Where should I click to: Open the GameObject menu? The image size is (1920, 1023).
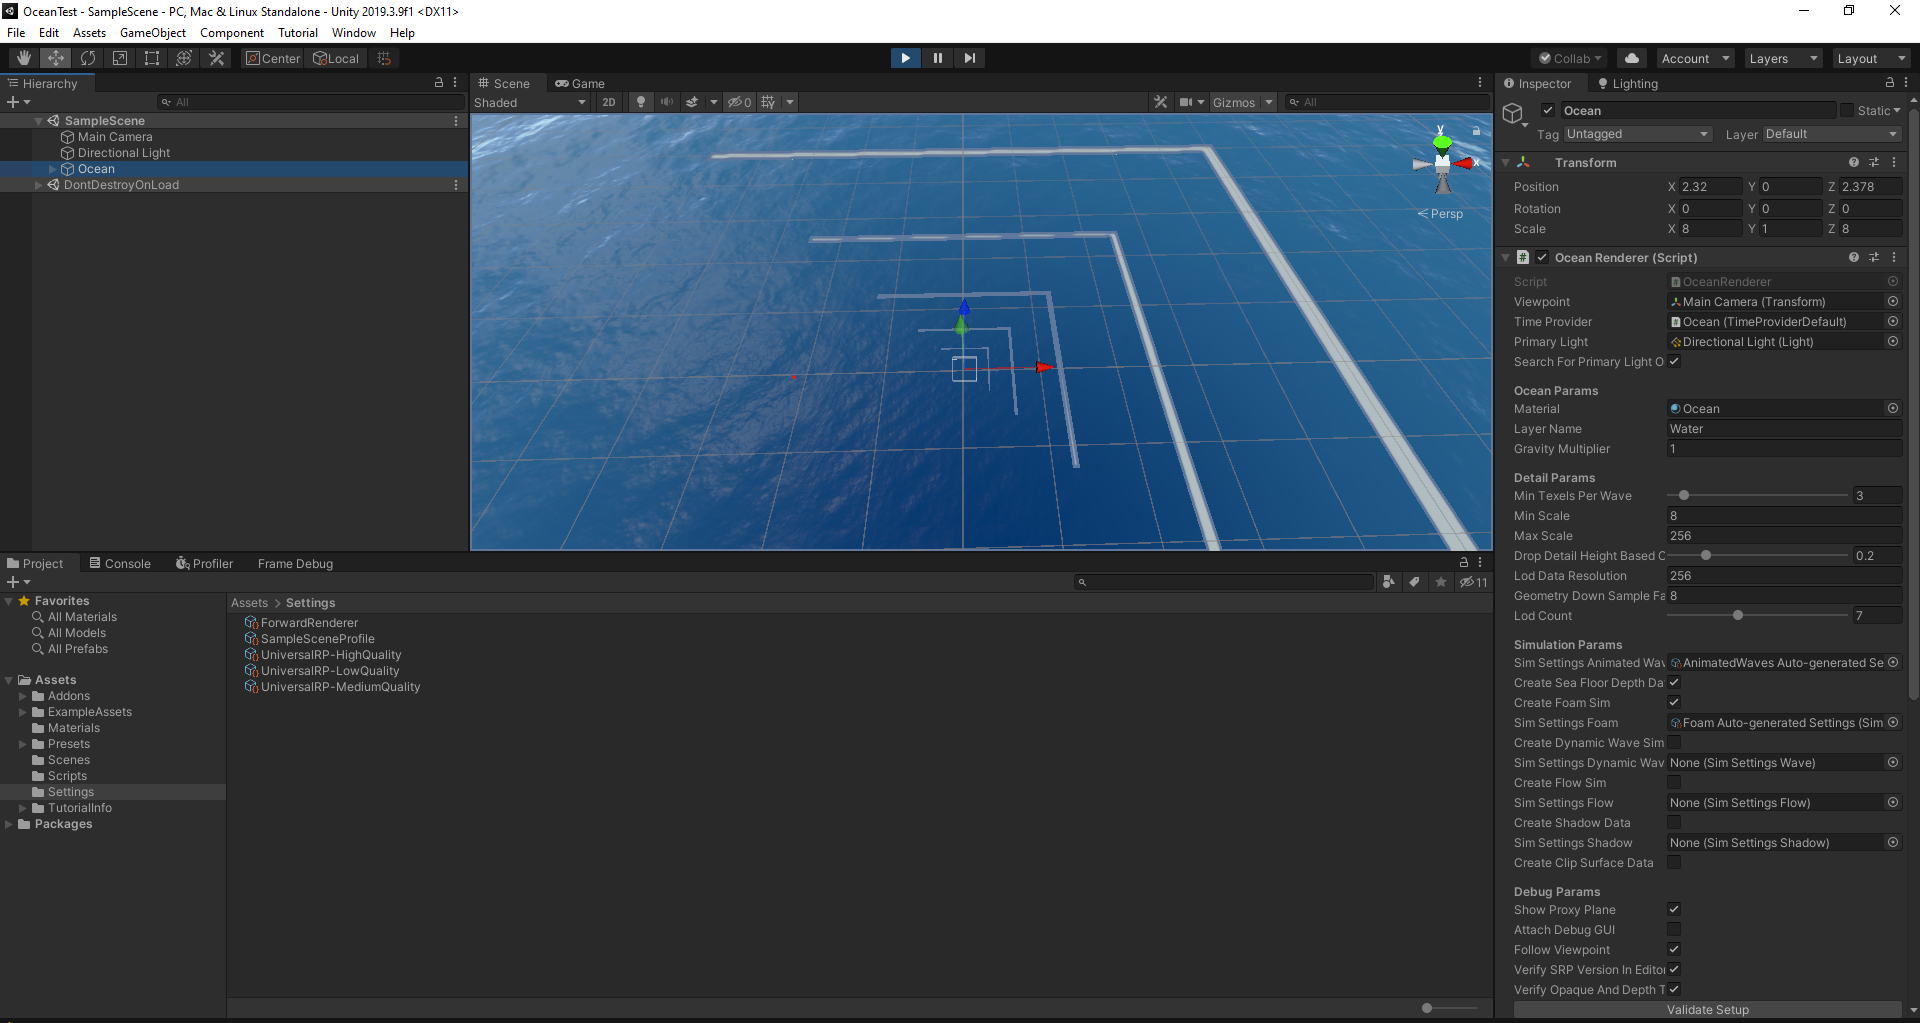pos(152,32)
